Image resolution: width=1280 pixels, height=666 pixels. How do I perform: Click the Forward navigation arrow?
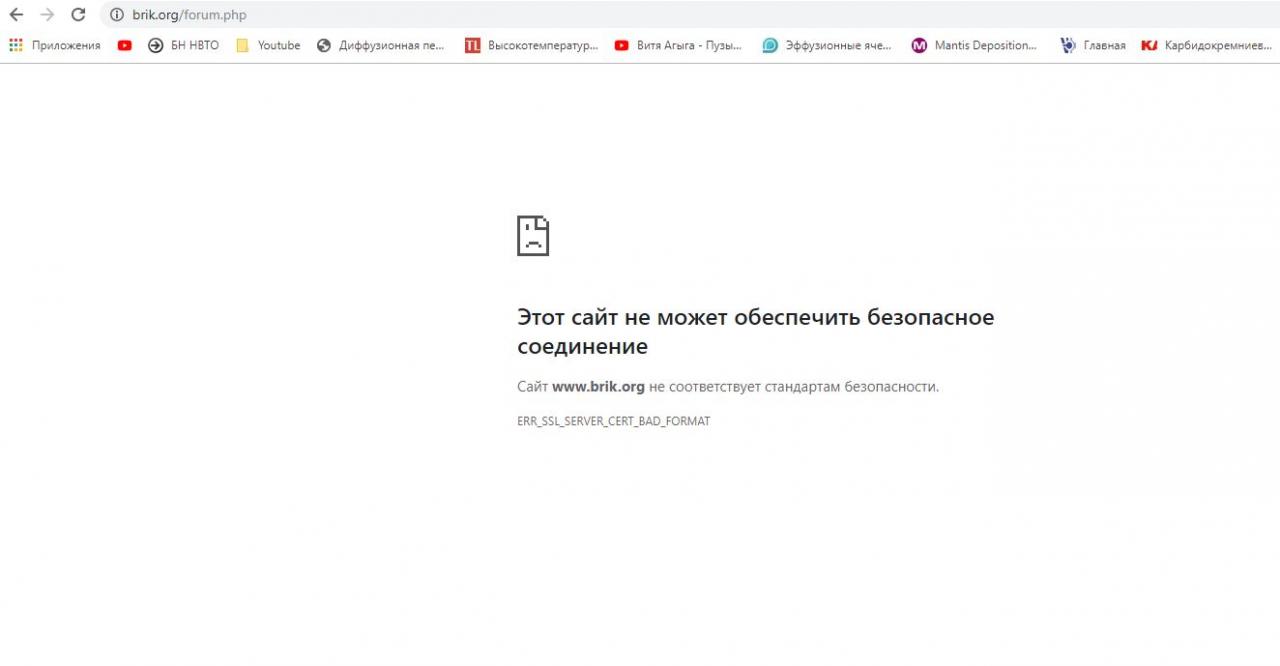pos(47,15)
